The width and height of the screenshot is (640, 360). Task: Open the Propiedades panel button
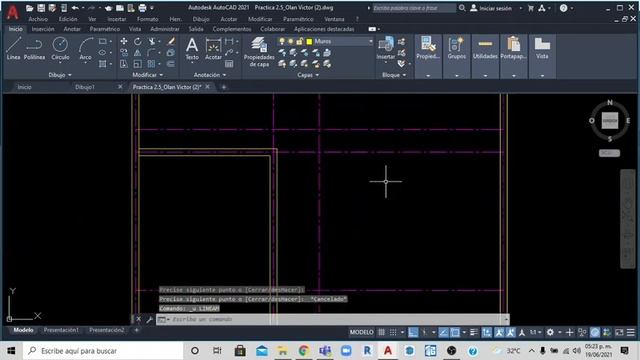(428, 56)
